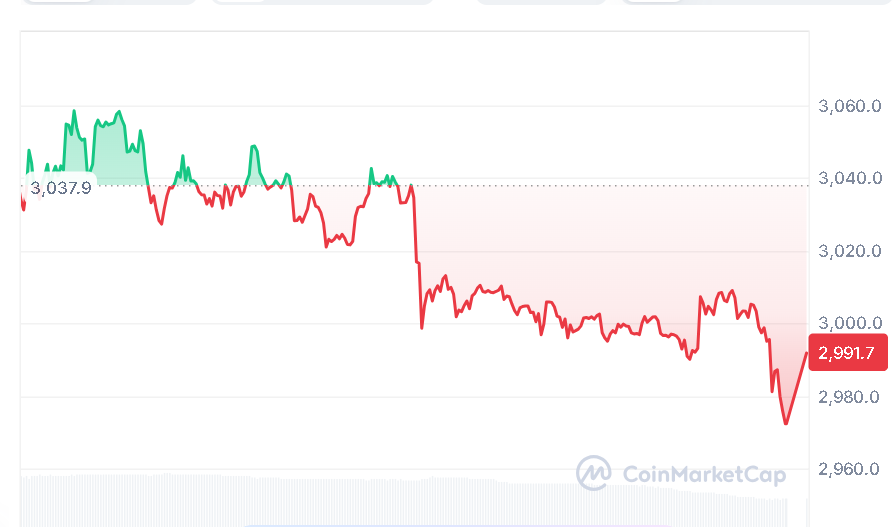Click the 3,000.0 price axis label

coord(849,323)
